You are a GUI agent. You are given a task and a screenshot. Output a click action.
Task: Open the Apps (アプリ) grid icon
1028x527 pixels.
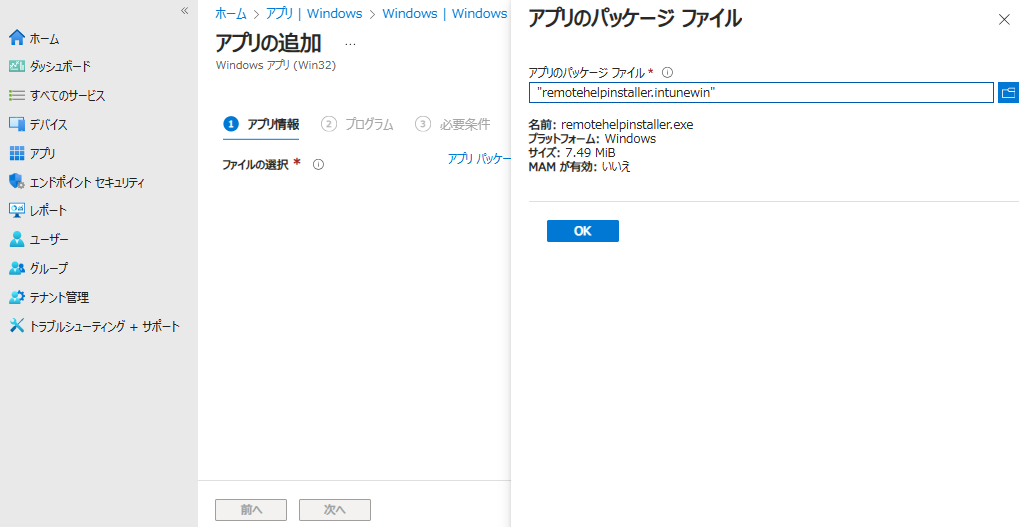(17, 153)
